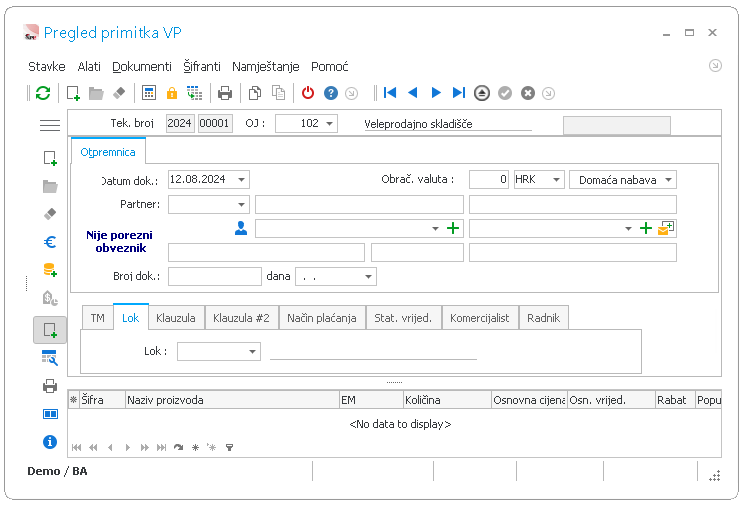
Task: Click the blue info icon in sidebar
Action: tap(50, 442)
